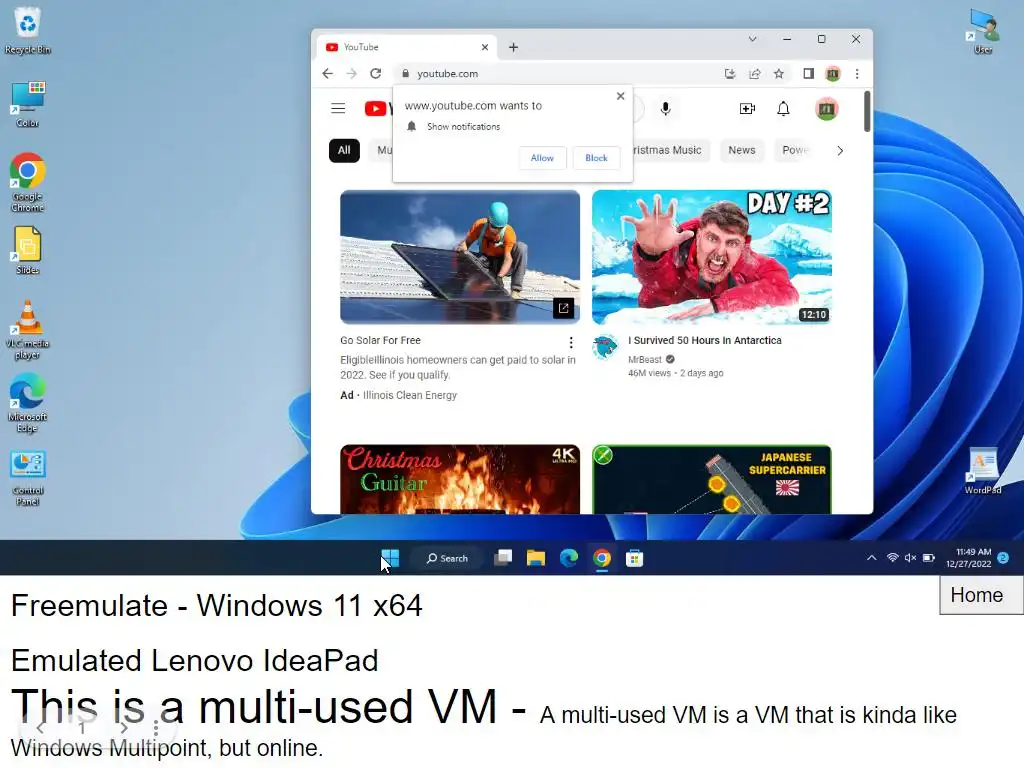
Task: Go to YouTube home via logo
Action: click(377, 108)
